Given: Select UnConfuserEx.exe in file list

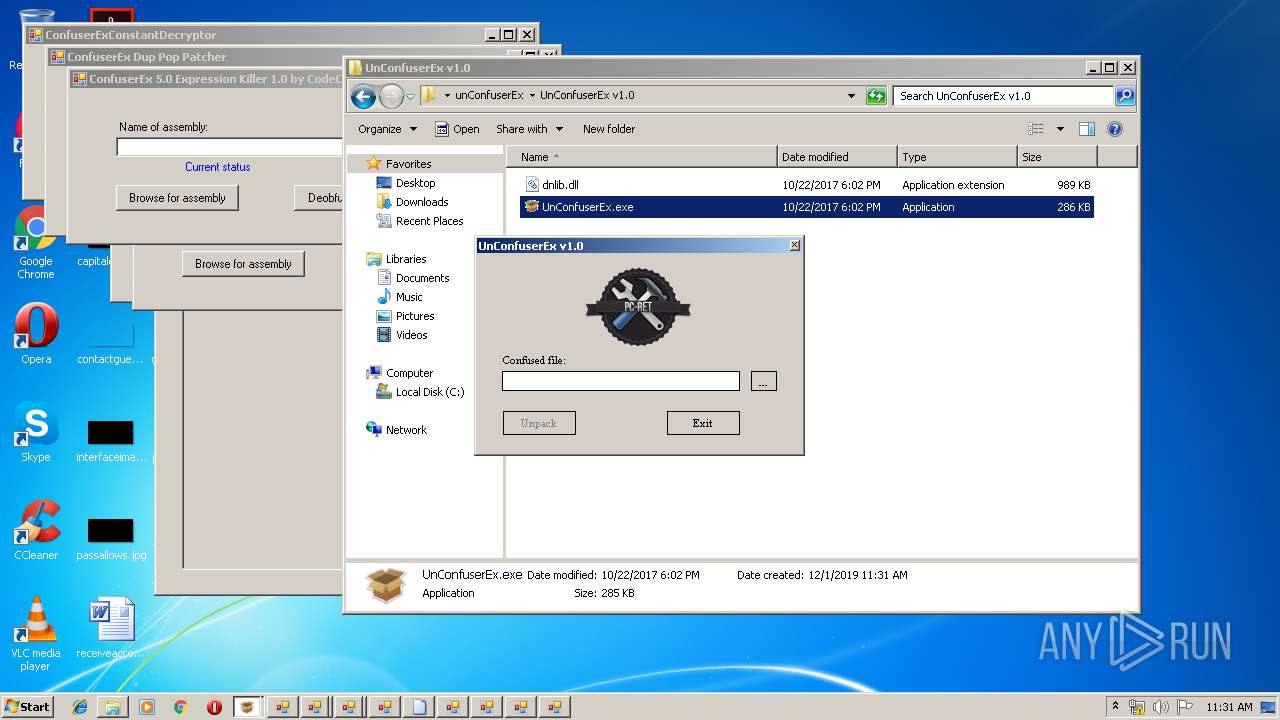Looking at the screenshot, I should pyautogui.click(x=808, y=207).
